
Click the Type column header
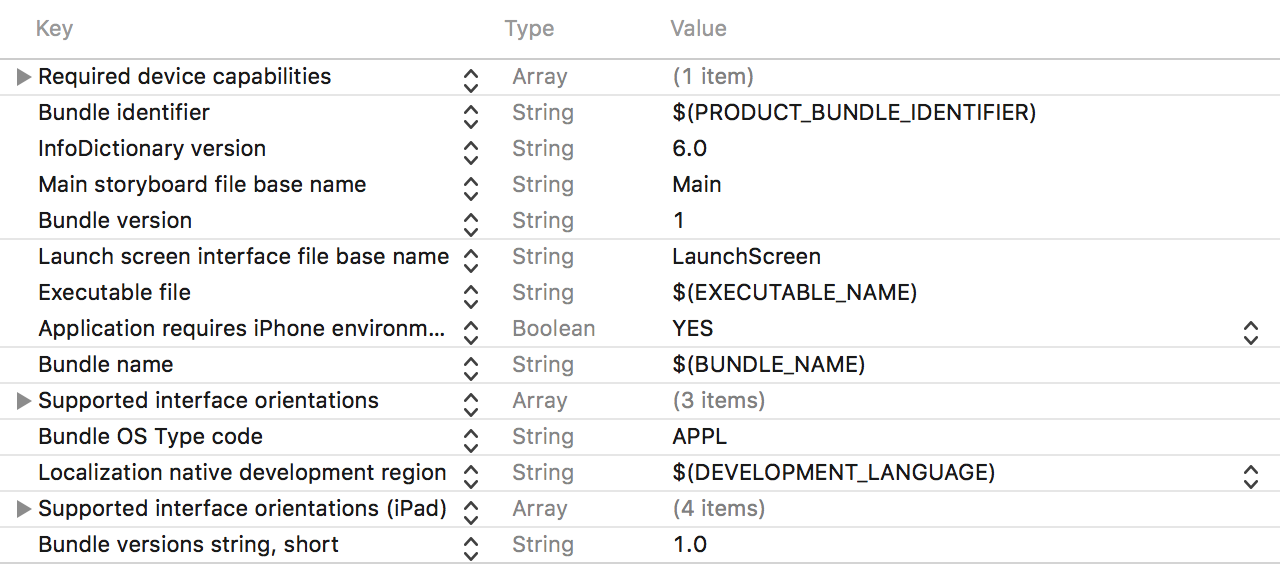(529, 28)
